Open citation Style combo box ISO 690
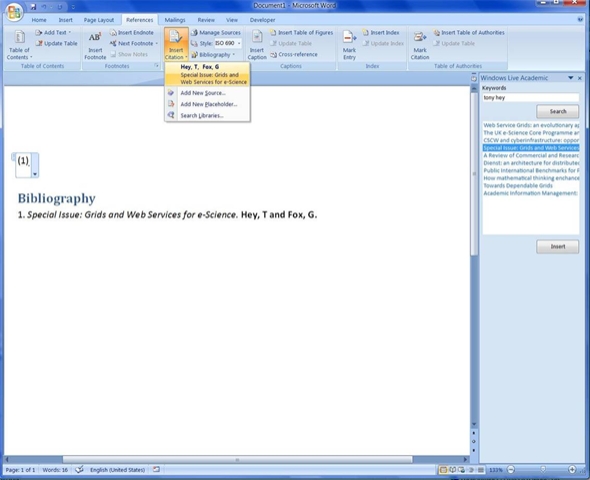The height and width of the screenshot is (480, 590). coord(228,43)
